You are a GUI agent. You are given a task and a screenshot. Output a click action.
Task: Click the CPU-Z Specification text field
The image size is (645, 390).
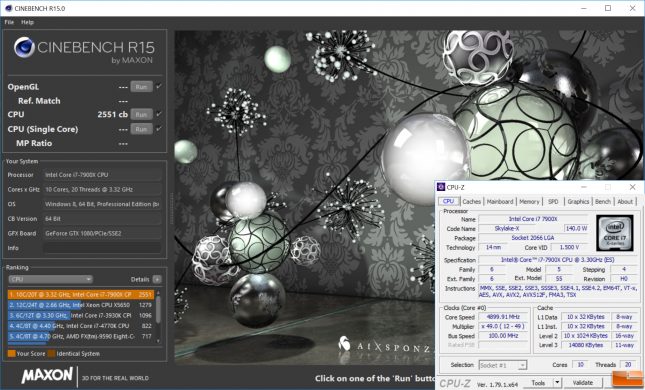[x=557, y=260]
